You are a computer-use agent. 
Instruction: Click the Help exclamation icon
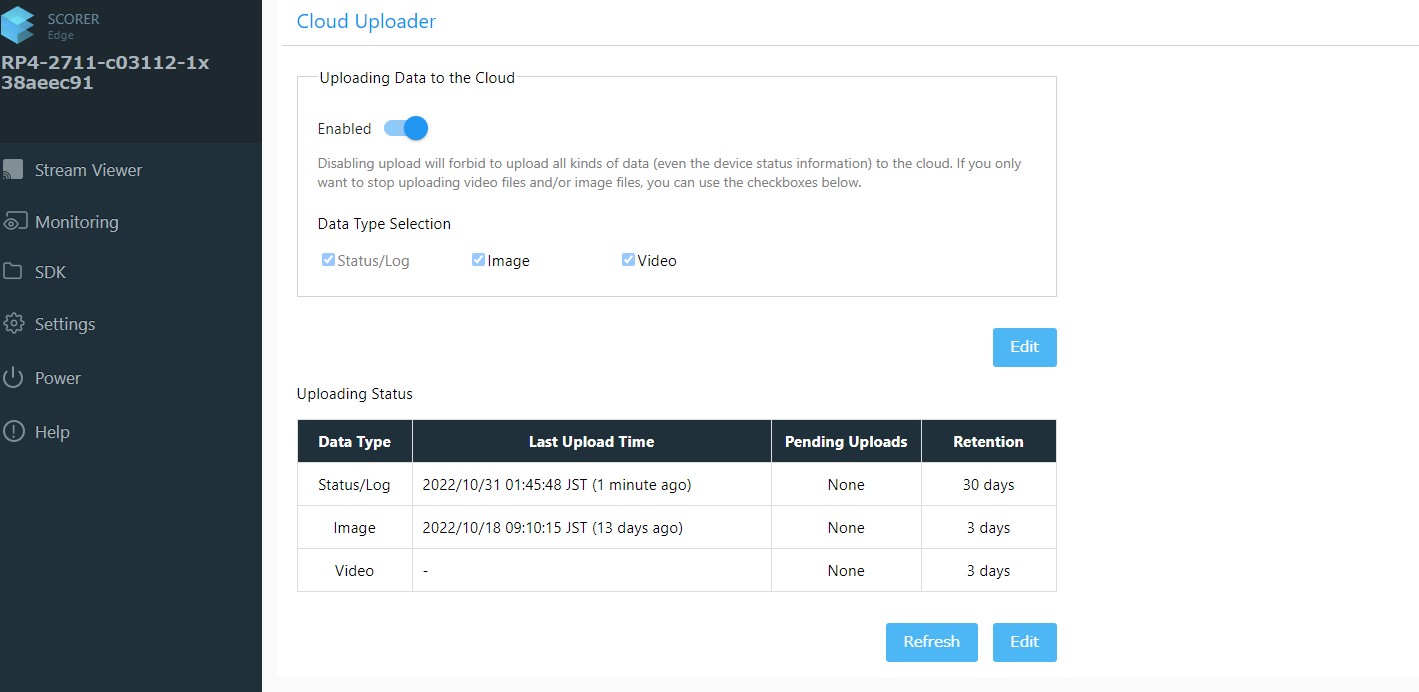click(x=13, y=432)
